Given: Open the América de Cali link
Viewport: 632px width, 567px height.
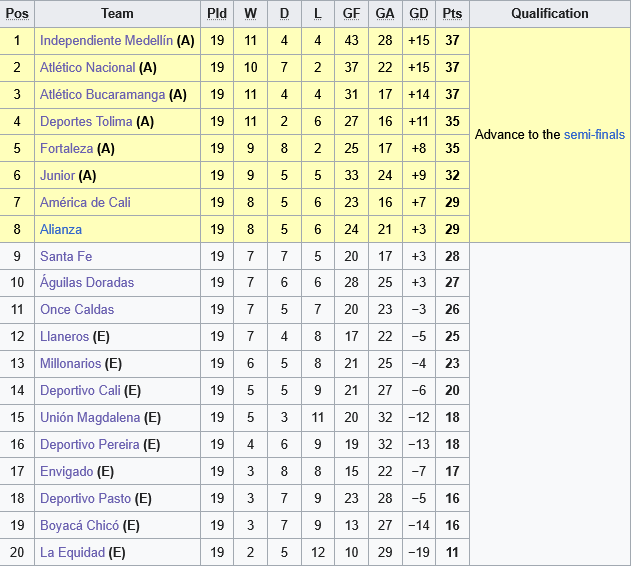Looking at the screenshot, I should point(85,203).
